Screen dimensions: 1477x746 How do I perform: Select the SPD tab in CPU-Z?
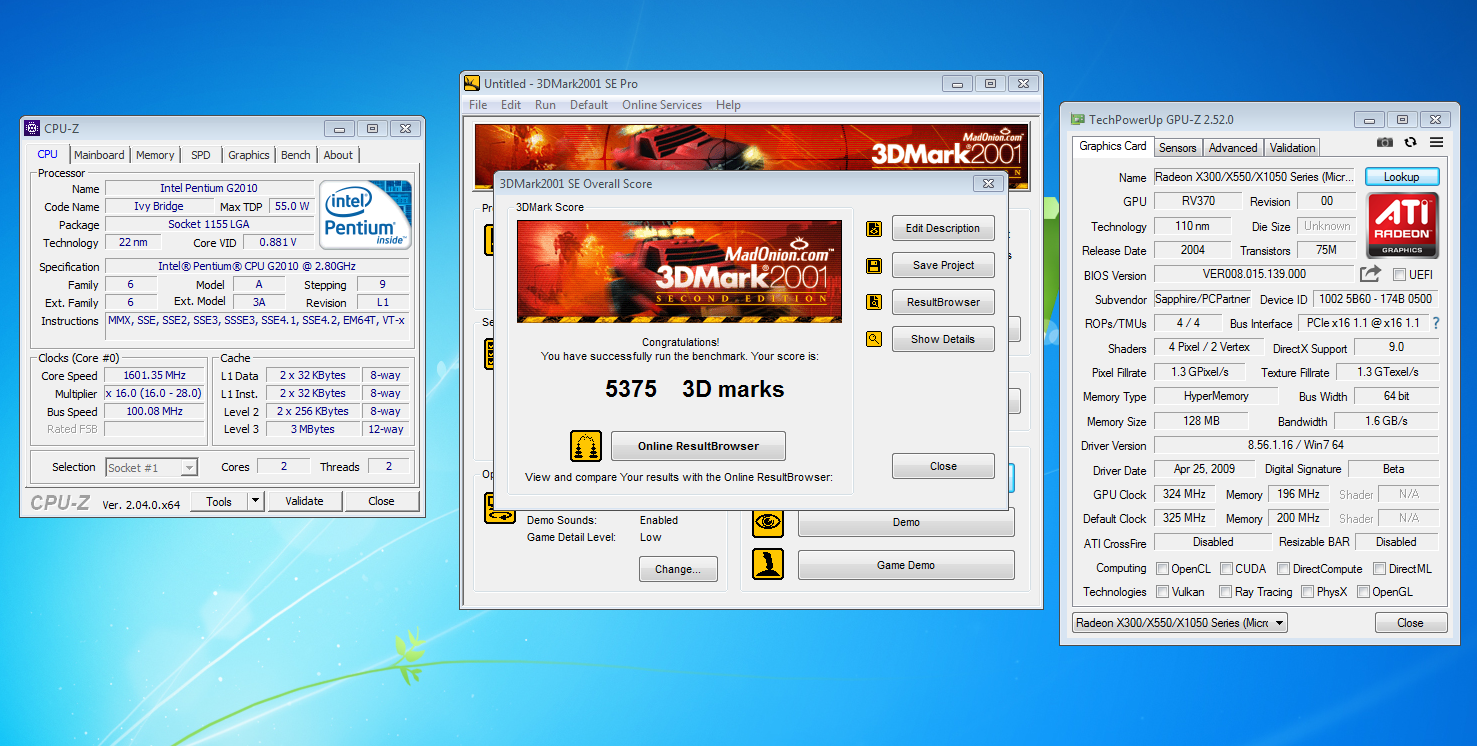(x=201, y=155)
